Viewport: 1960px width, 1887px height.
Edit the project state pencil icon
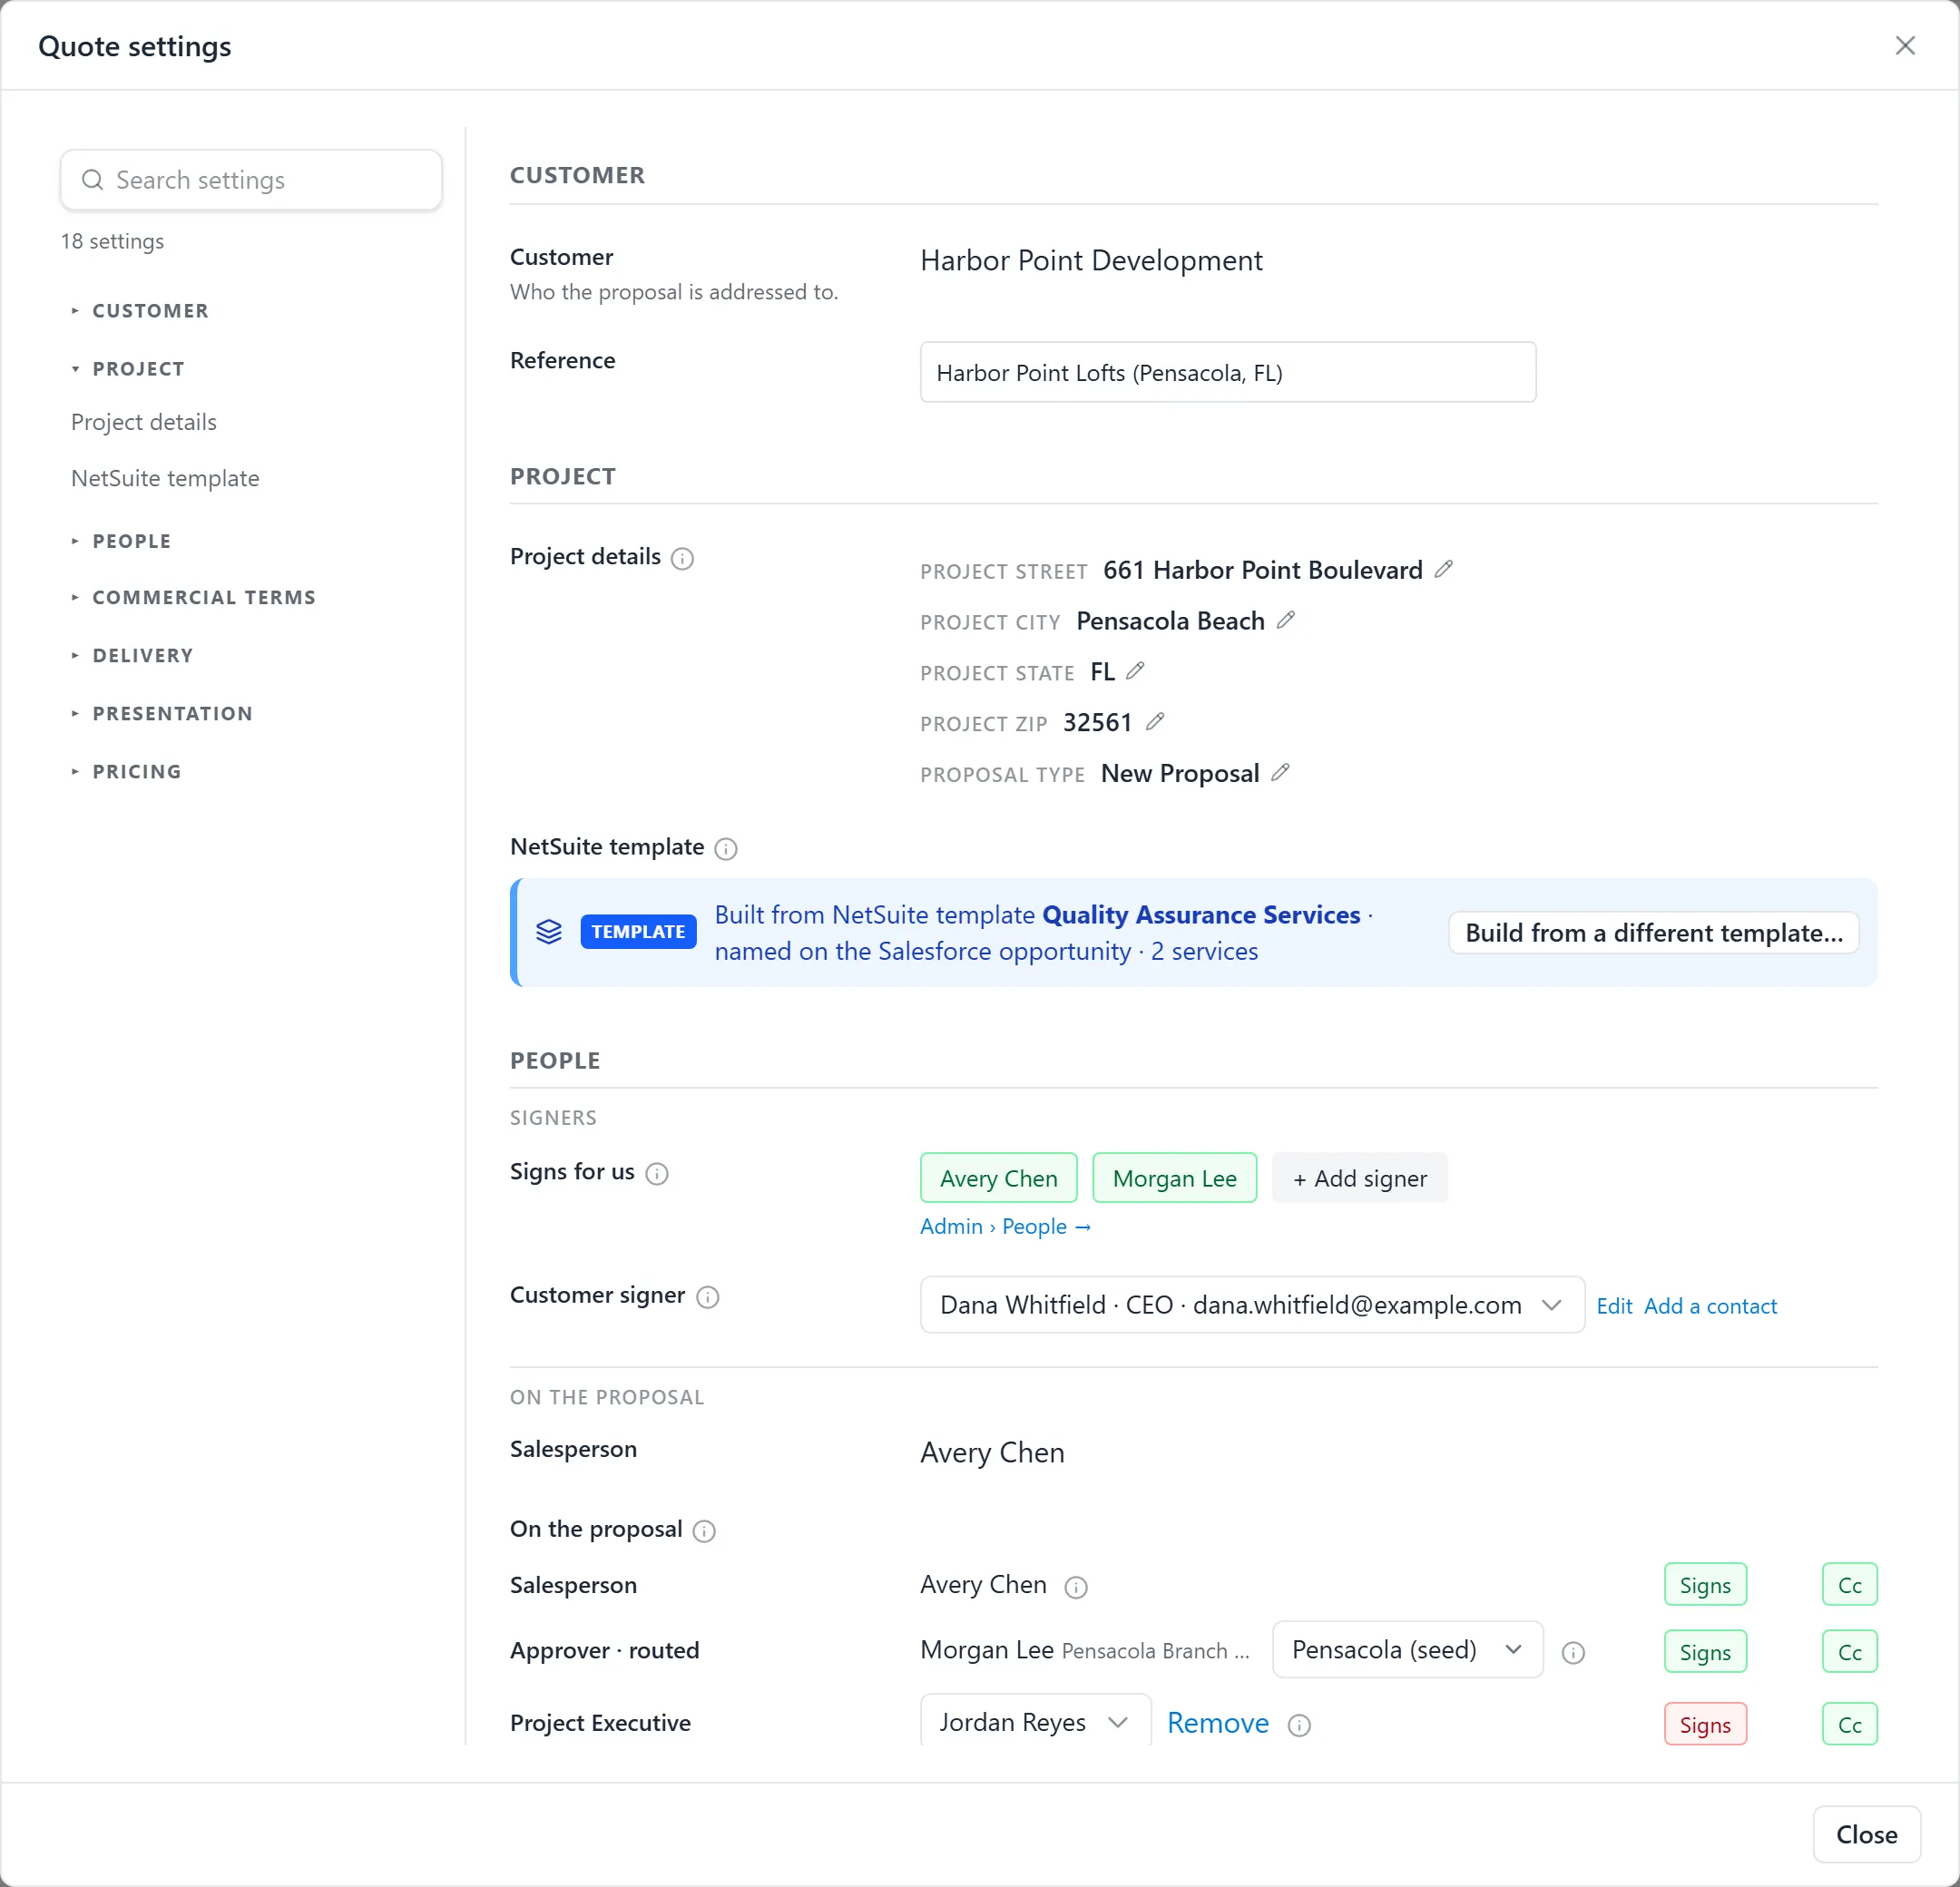point(1135,671)
